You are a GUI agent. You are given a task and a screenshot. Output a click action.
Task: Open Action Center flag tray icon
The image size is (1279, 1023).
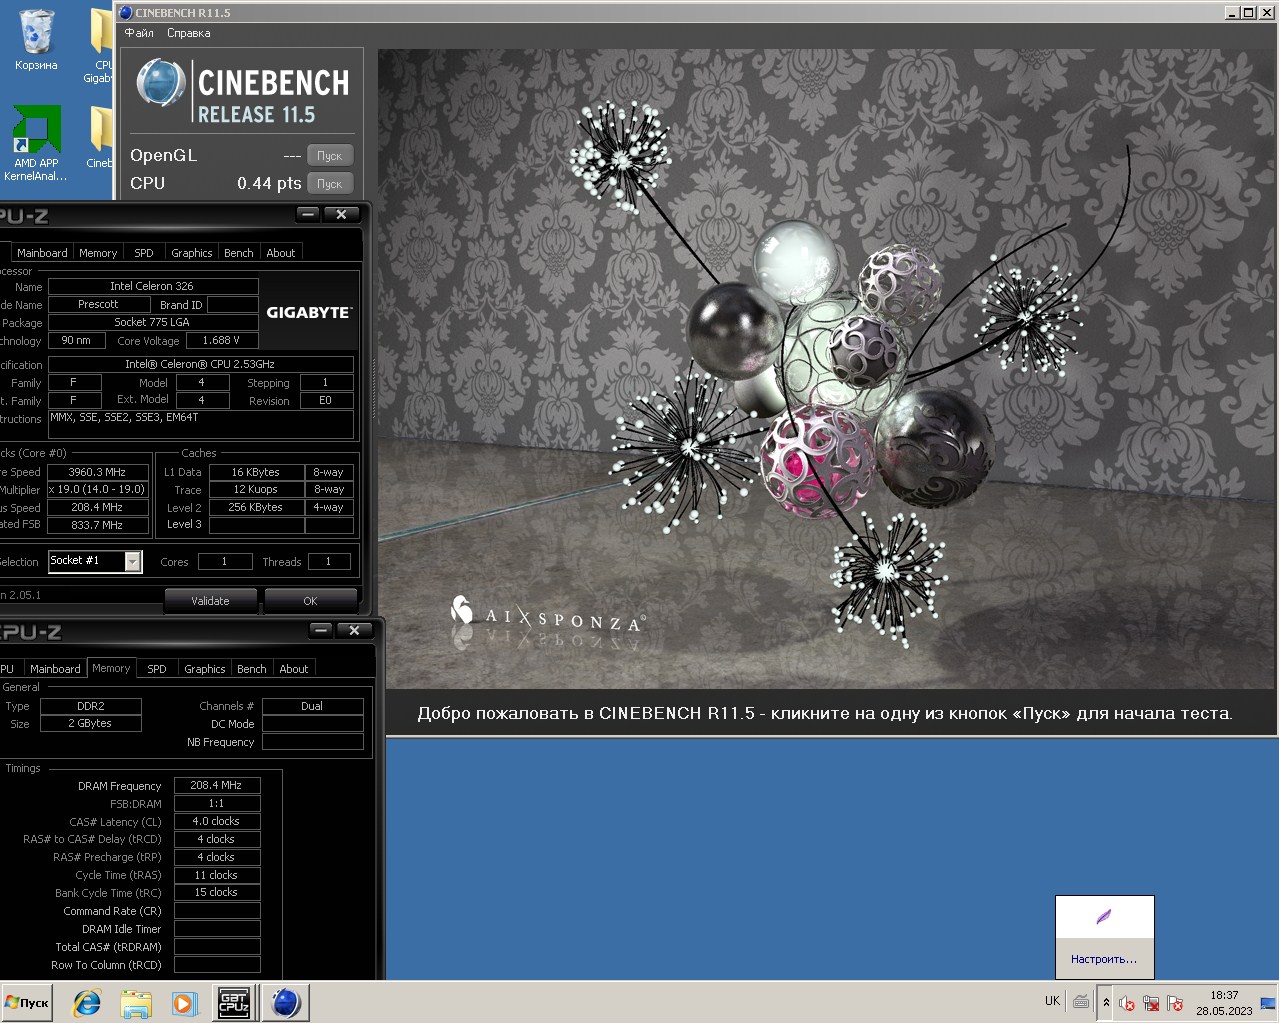tap(1175, 1003)
